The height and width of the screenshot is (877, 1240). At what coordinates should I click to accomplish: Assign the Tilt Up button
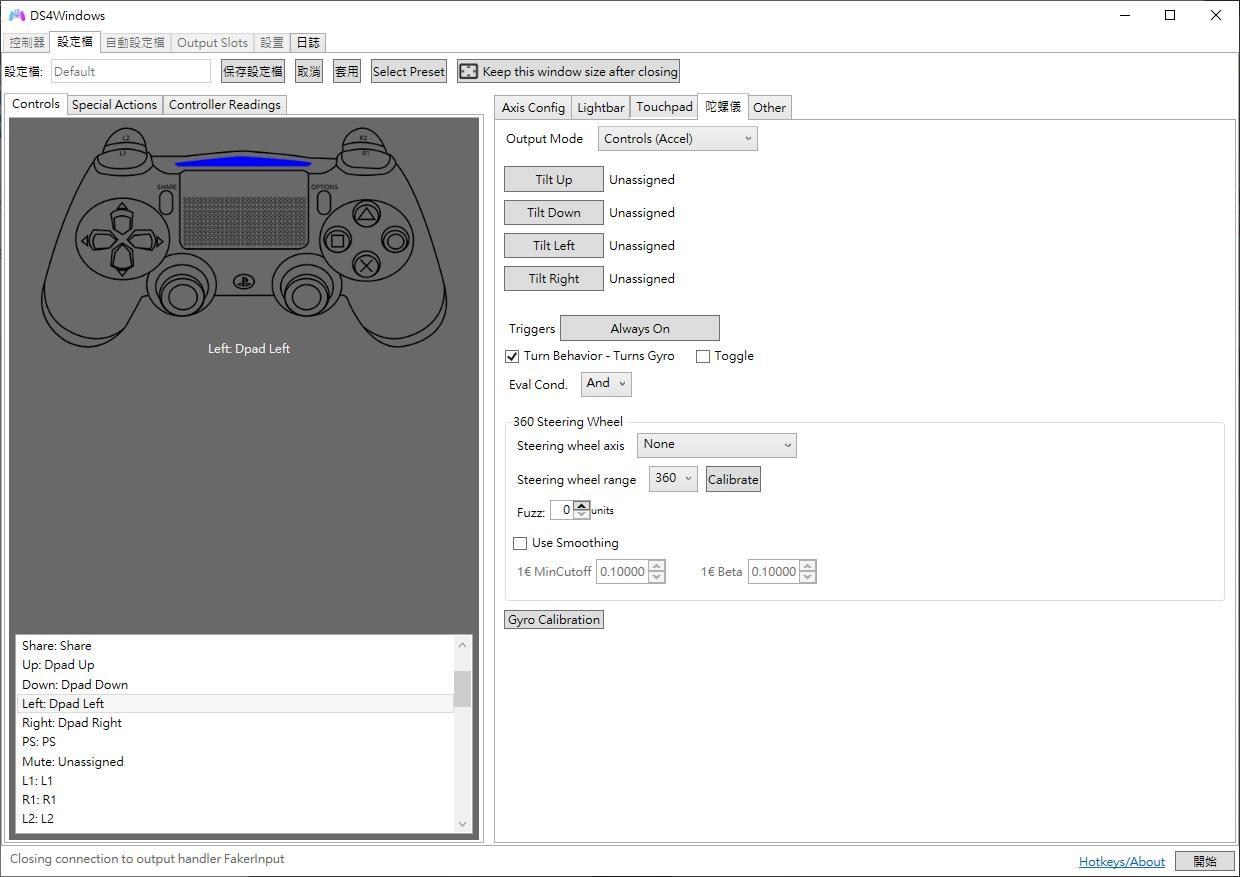pos(554,179)
